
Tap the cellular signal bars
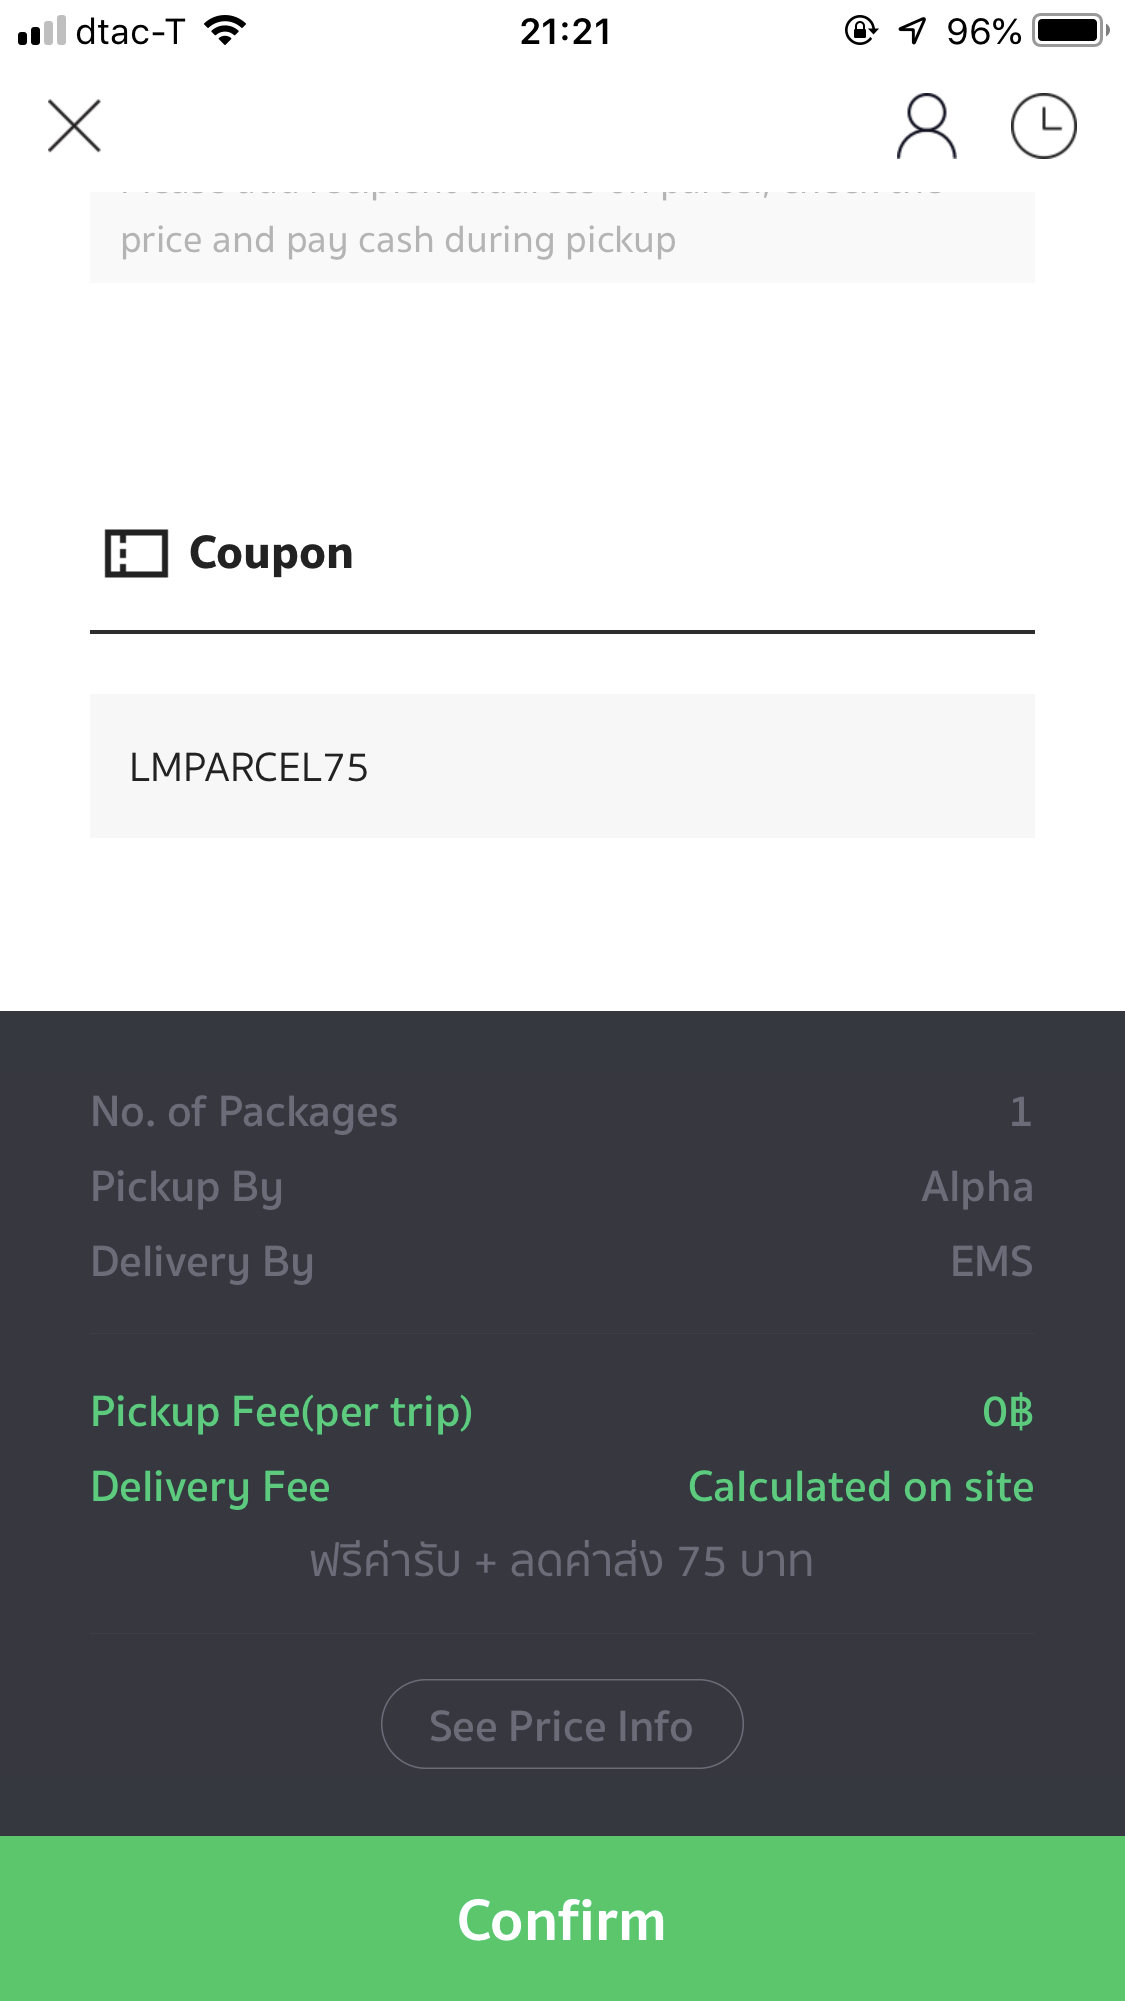pos(41,31)
